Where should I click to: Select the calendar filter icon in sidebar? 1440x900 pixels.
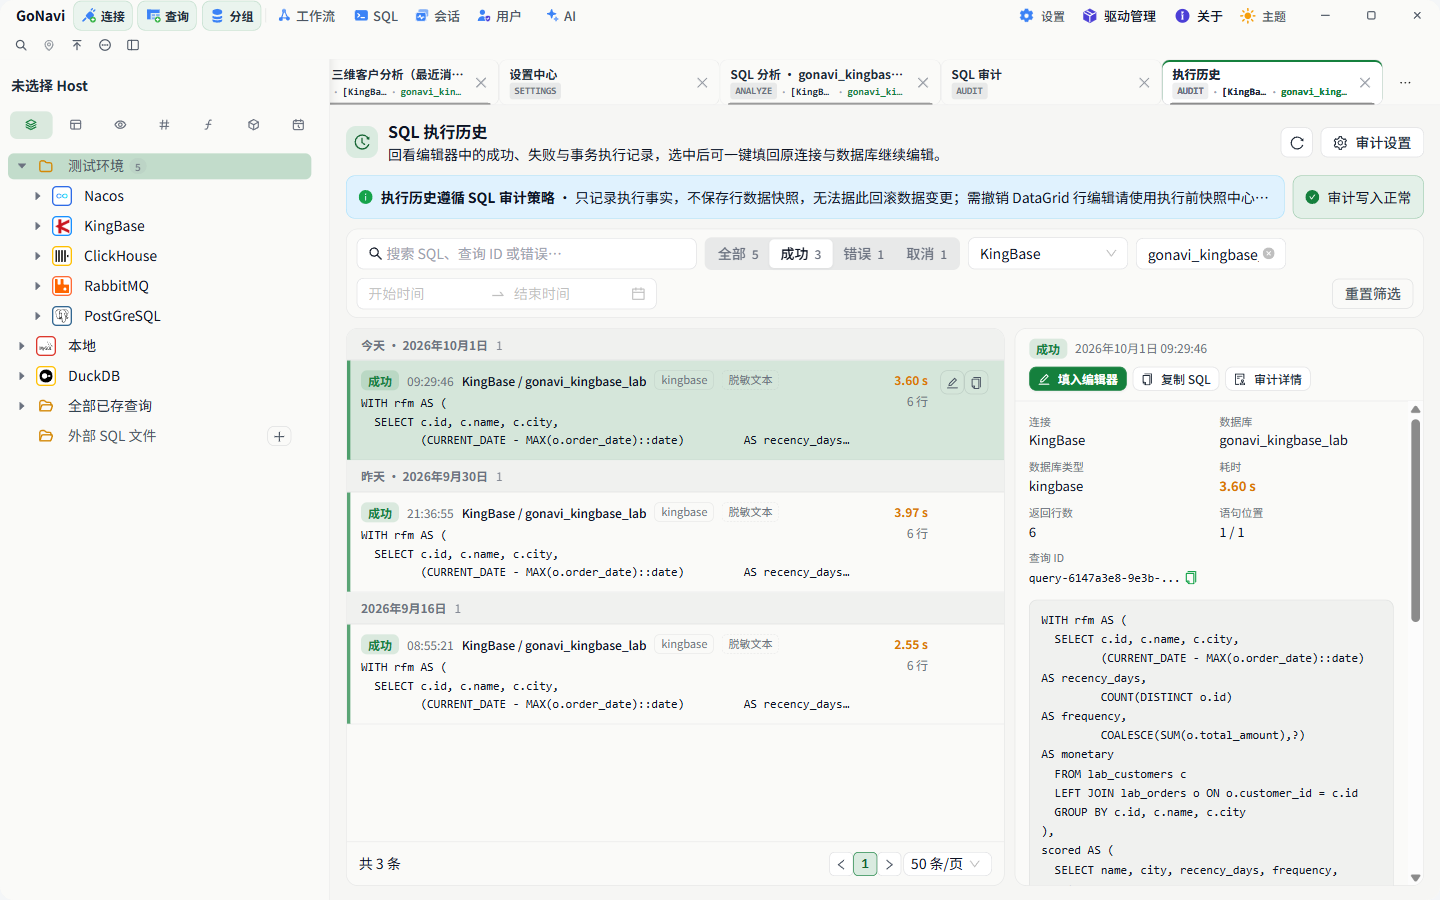coord(298,125)
